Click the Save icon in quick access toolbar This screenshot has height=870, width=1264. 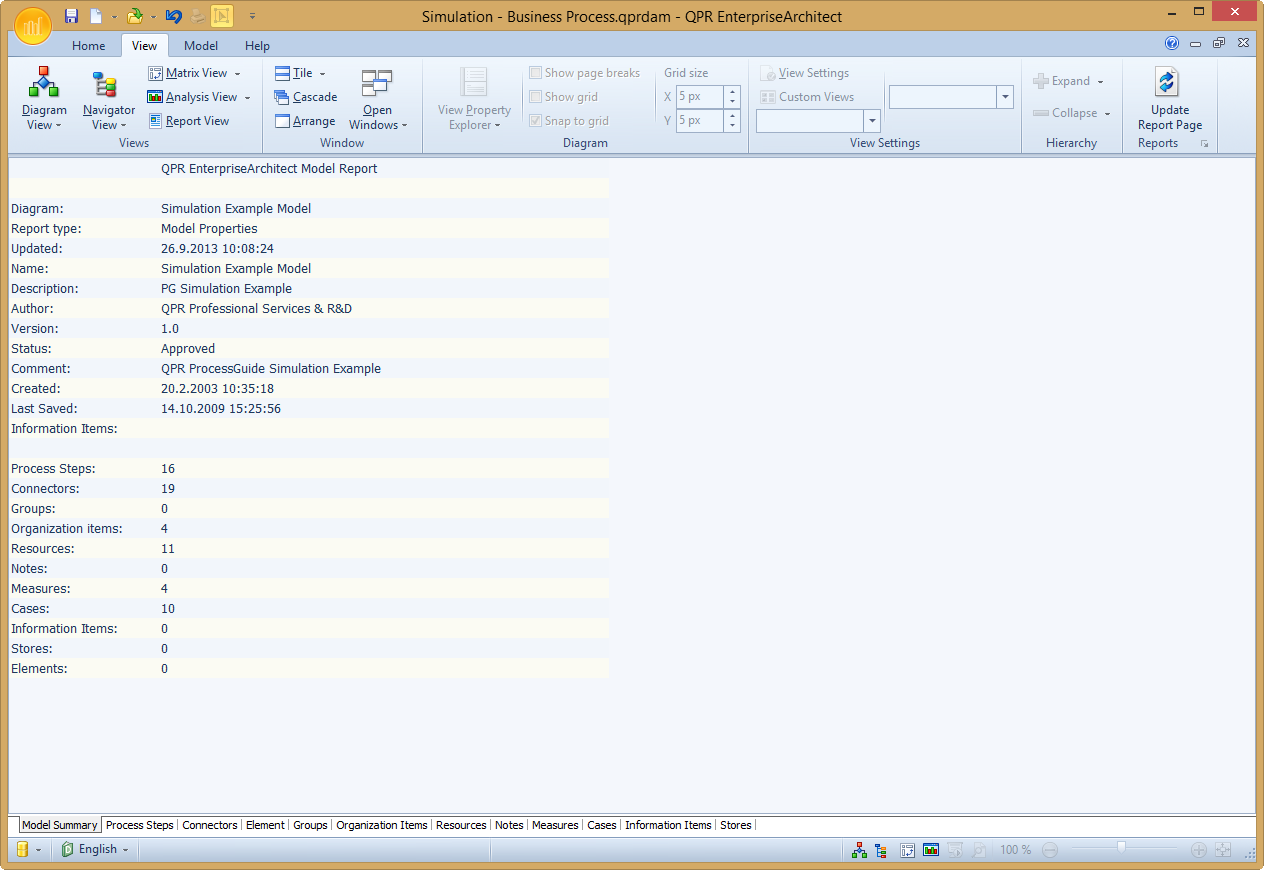coord(71,16)
